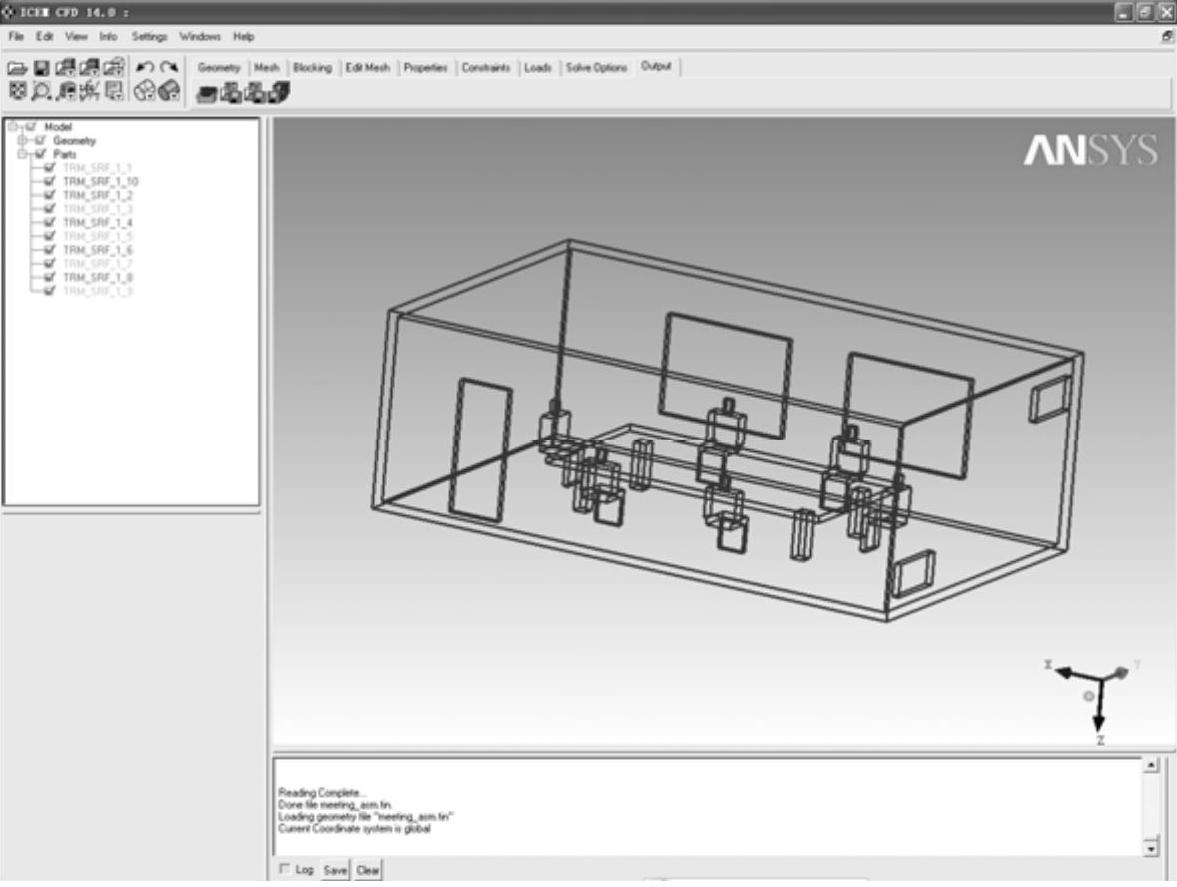1177x887 pixels.
Task: Click the Select Solver icon under Output tab
Action: (x=208, y=93)
